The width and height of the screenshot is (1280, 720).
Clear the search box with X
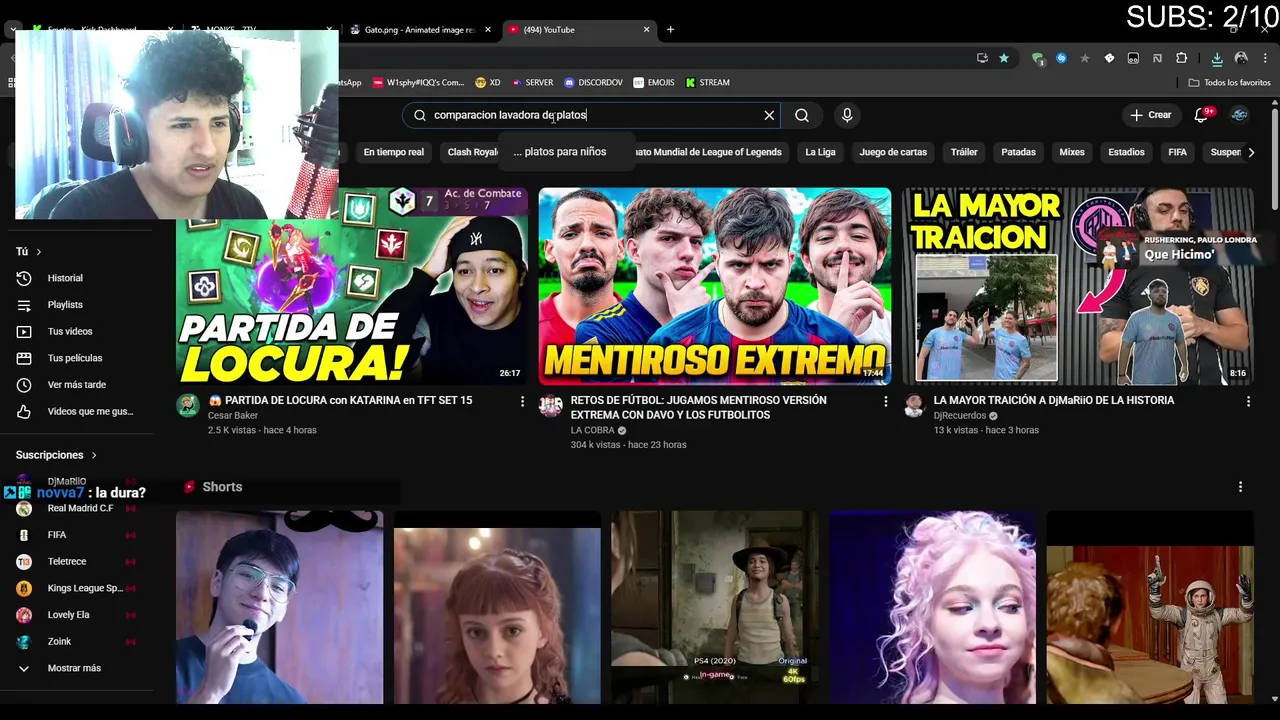(x=769, y=115)
